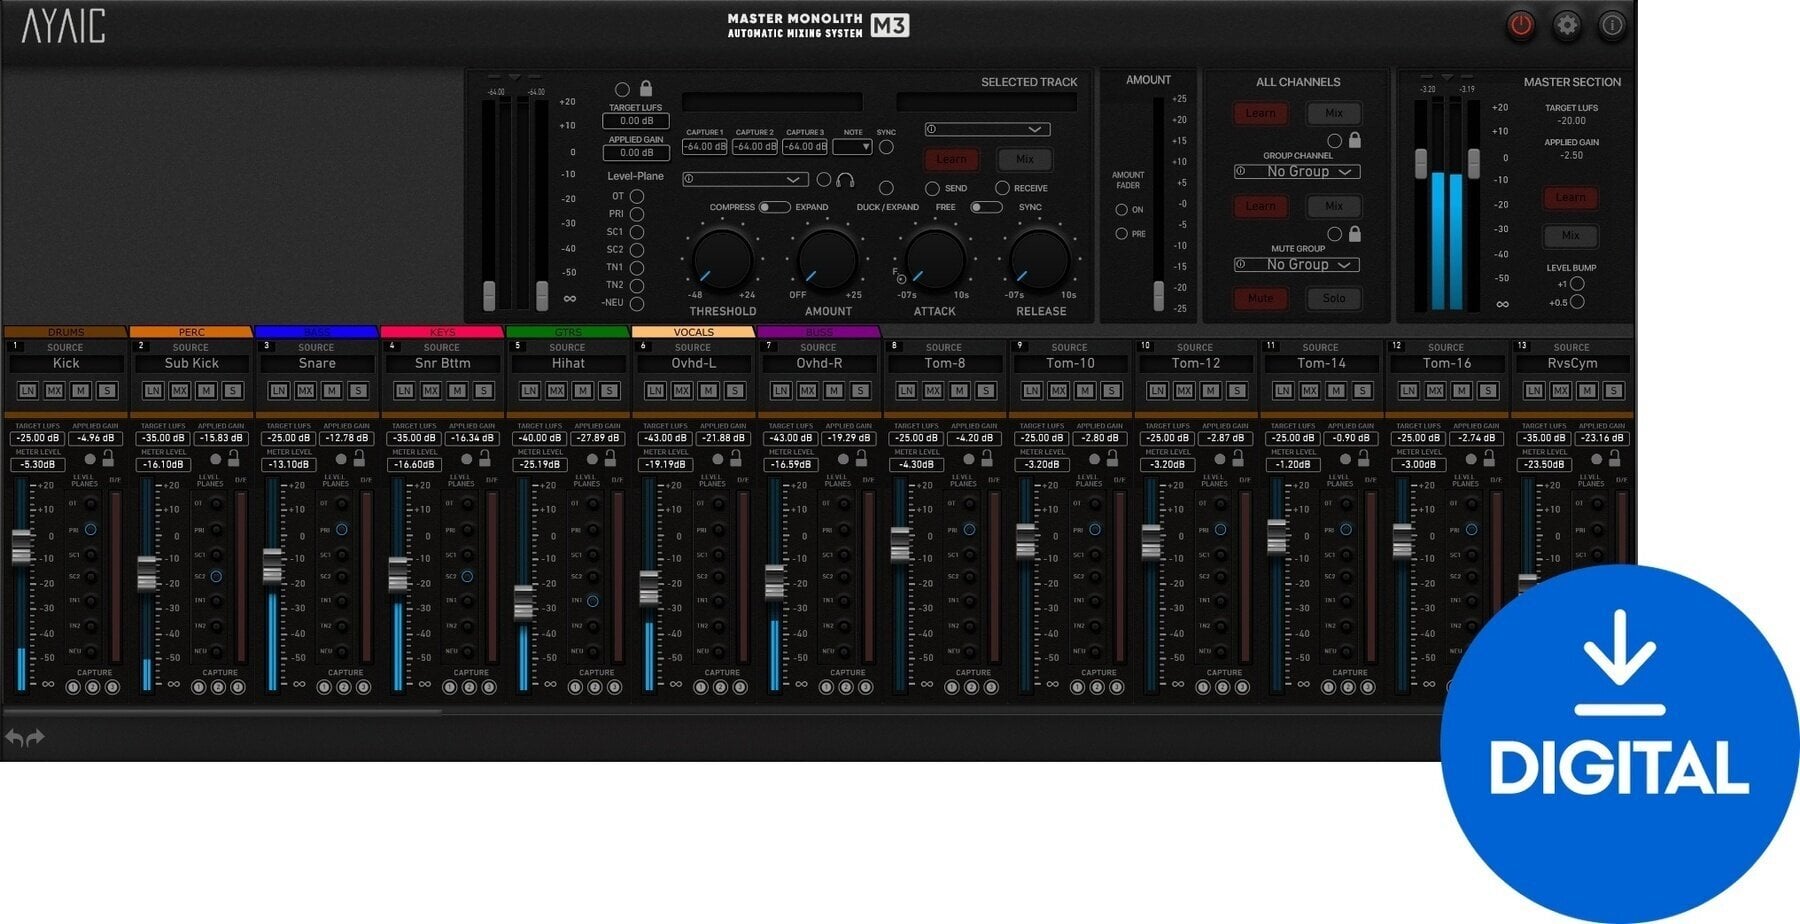Click Solo in All Channels
Image resolution: width=1800 pixels, height=924 pixels.
[x=1334, y=298]
